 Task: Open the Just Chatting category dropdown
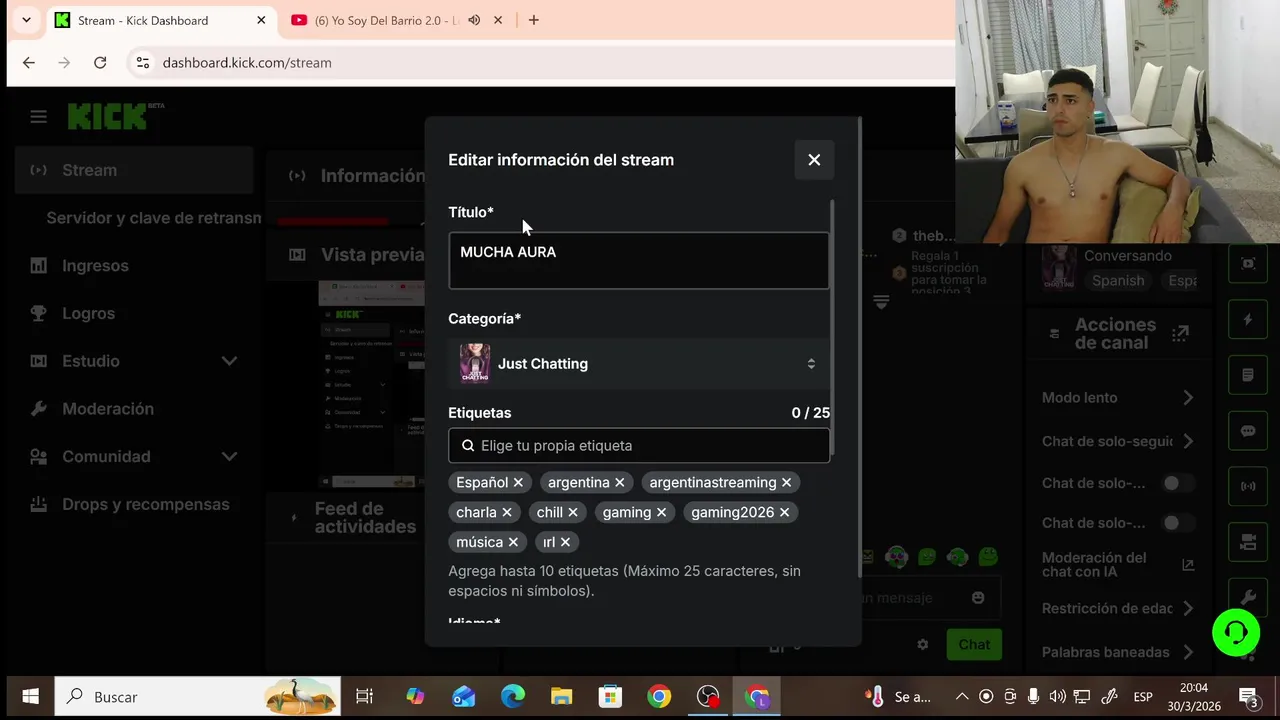click(639, 364)
